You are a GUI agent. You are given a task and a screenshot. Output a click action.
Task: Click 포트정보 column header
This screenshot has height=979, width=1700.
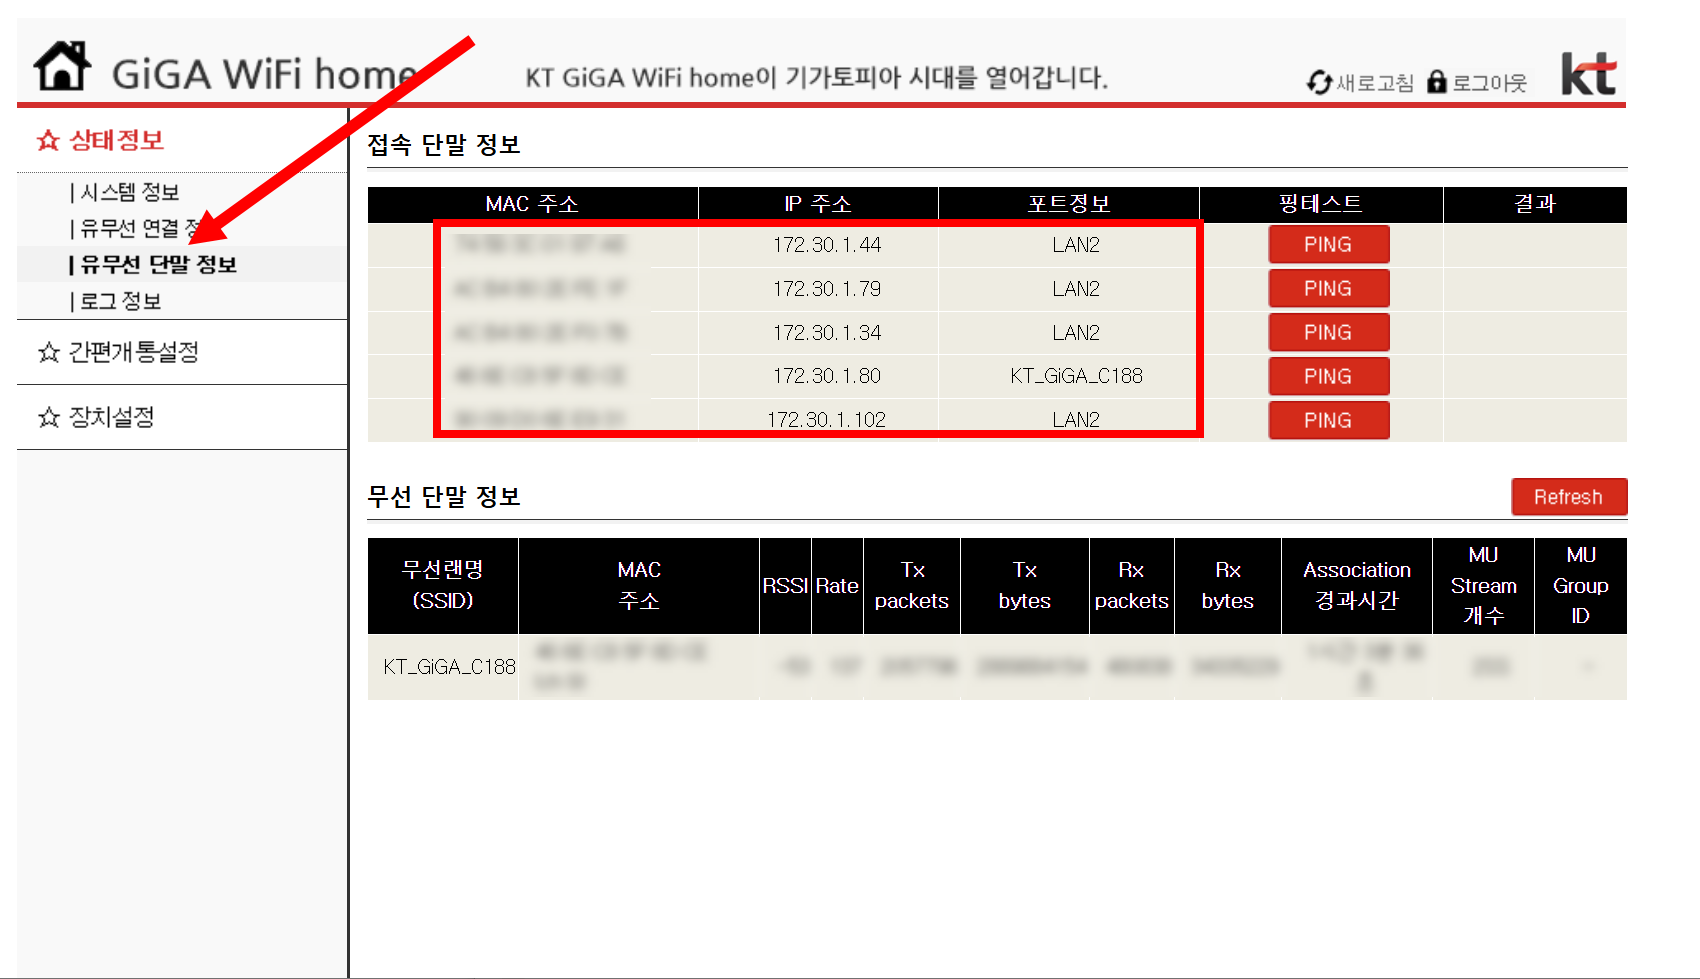[x=1069, y=204]
